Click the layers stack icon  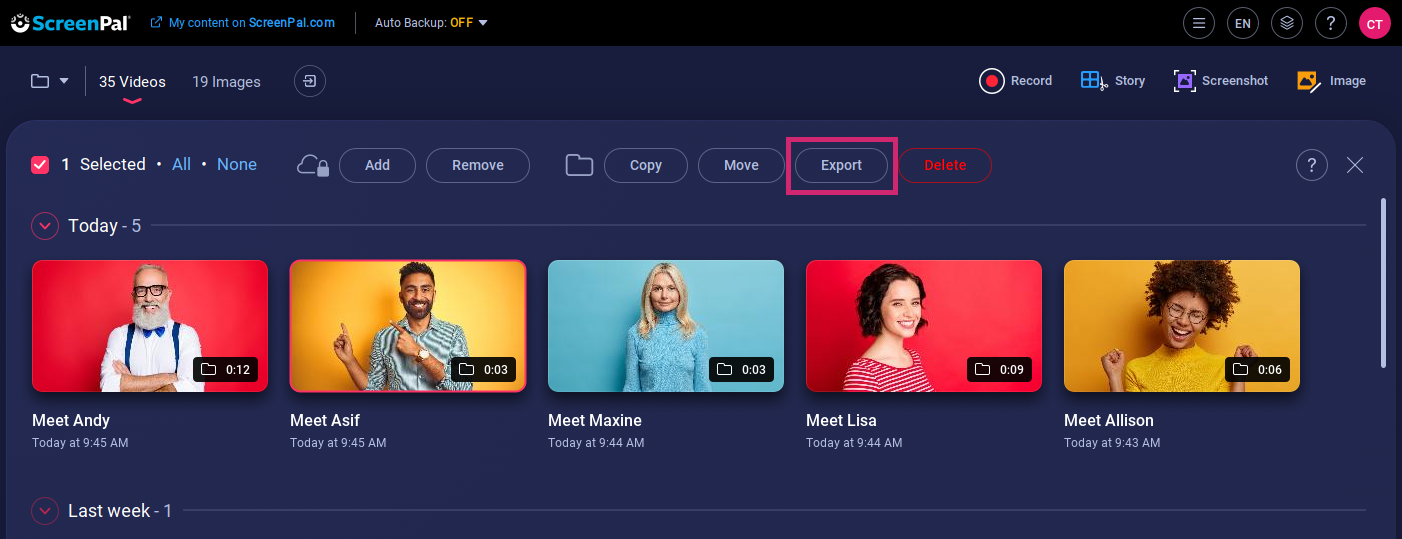pos(1287,22)
